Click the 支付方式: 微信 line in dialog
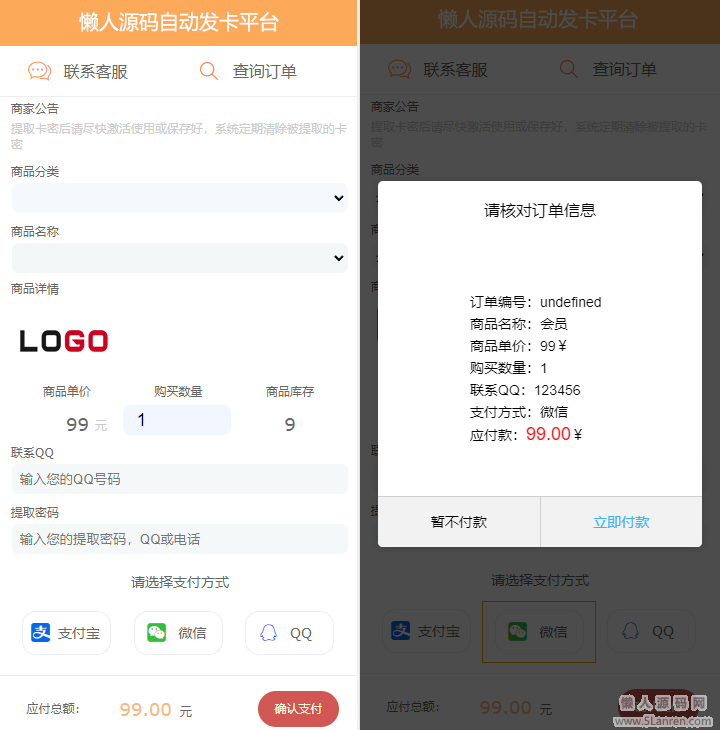720x730 pixels. 518,412
